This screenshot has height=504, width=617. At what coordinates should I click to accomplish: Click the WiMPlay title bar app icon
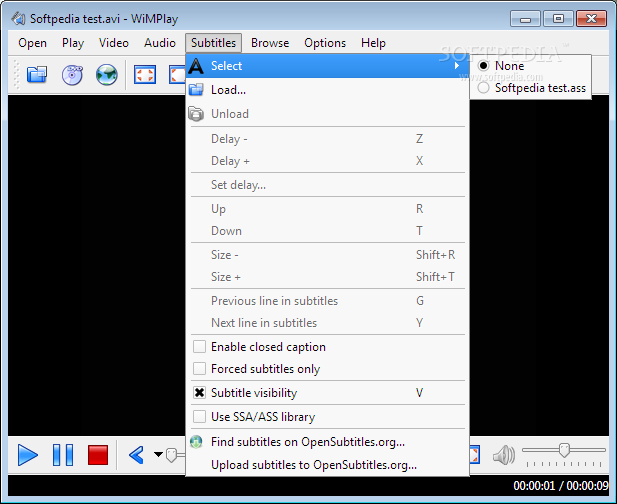[x=18, y=18]
